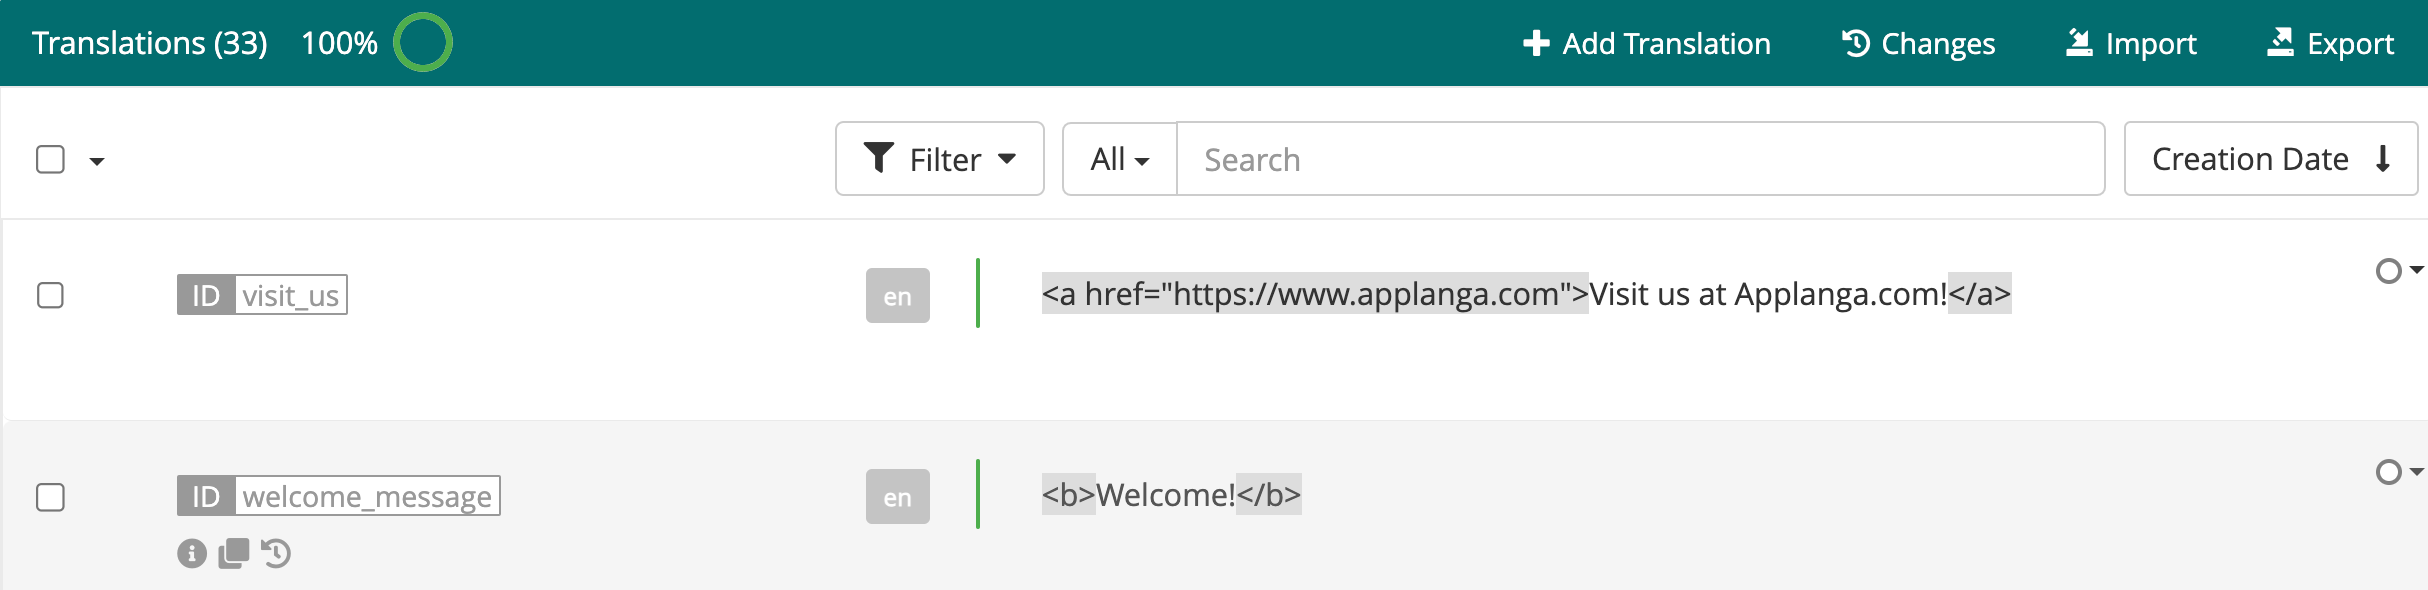2428x590 pixels.
Task: Click the plus icon of Add Translation
Action: pyautogui.click(x=1536, y=43)
